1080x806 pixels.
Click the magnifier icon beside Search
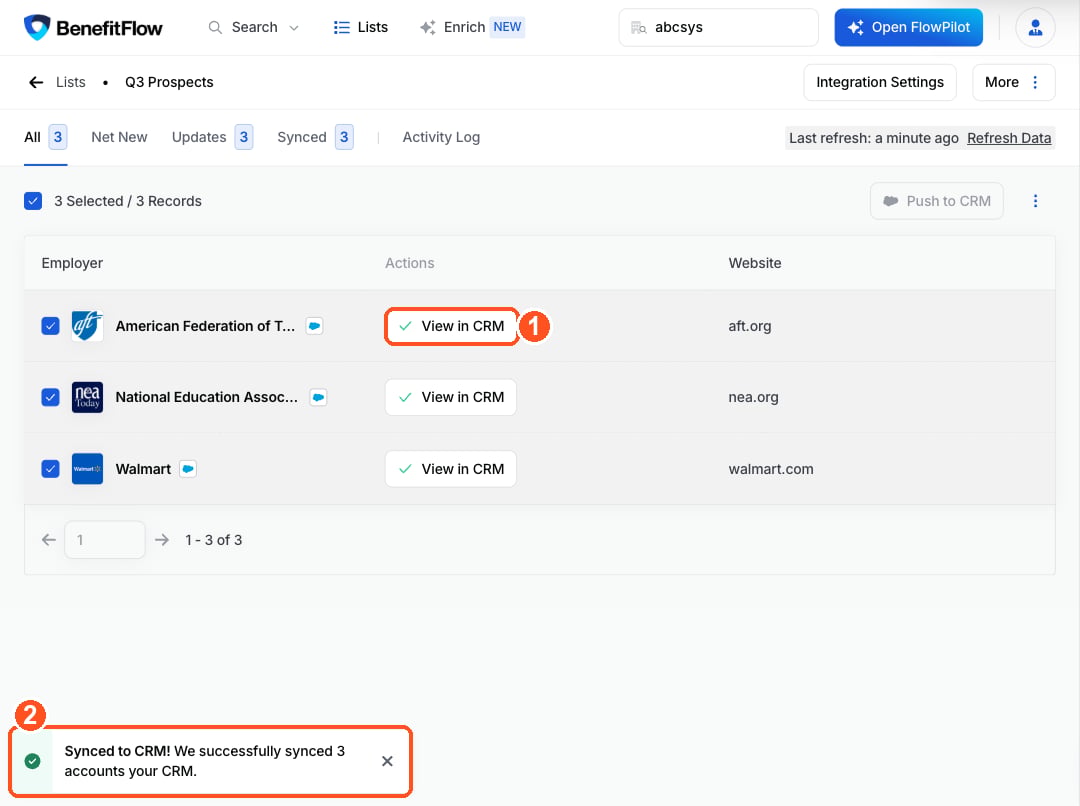point(215,28)
